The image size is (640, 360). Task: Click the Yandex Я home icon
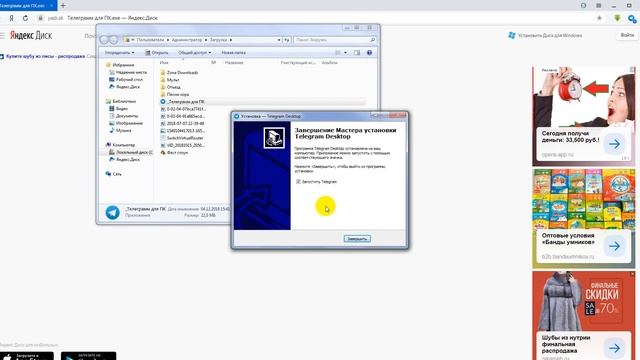tap(11, 18)
